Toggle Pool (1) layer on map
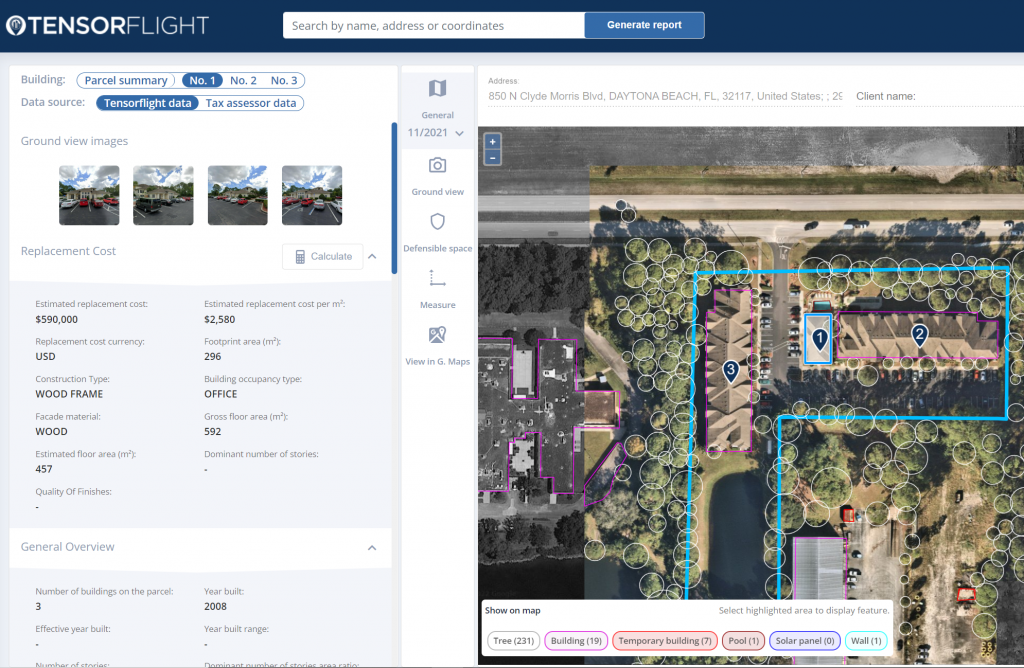 [743, 641]
